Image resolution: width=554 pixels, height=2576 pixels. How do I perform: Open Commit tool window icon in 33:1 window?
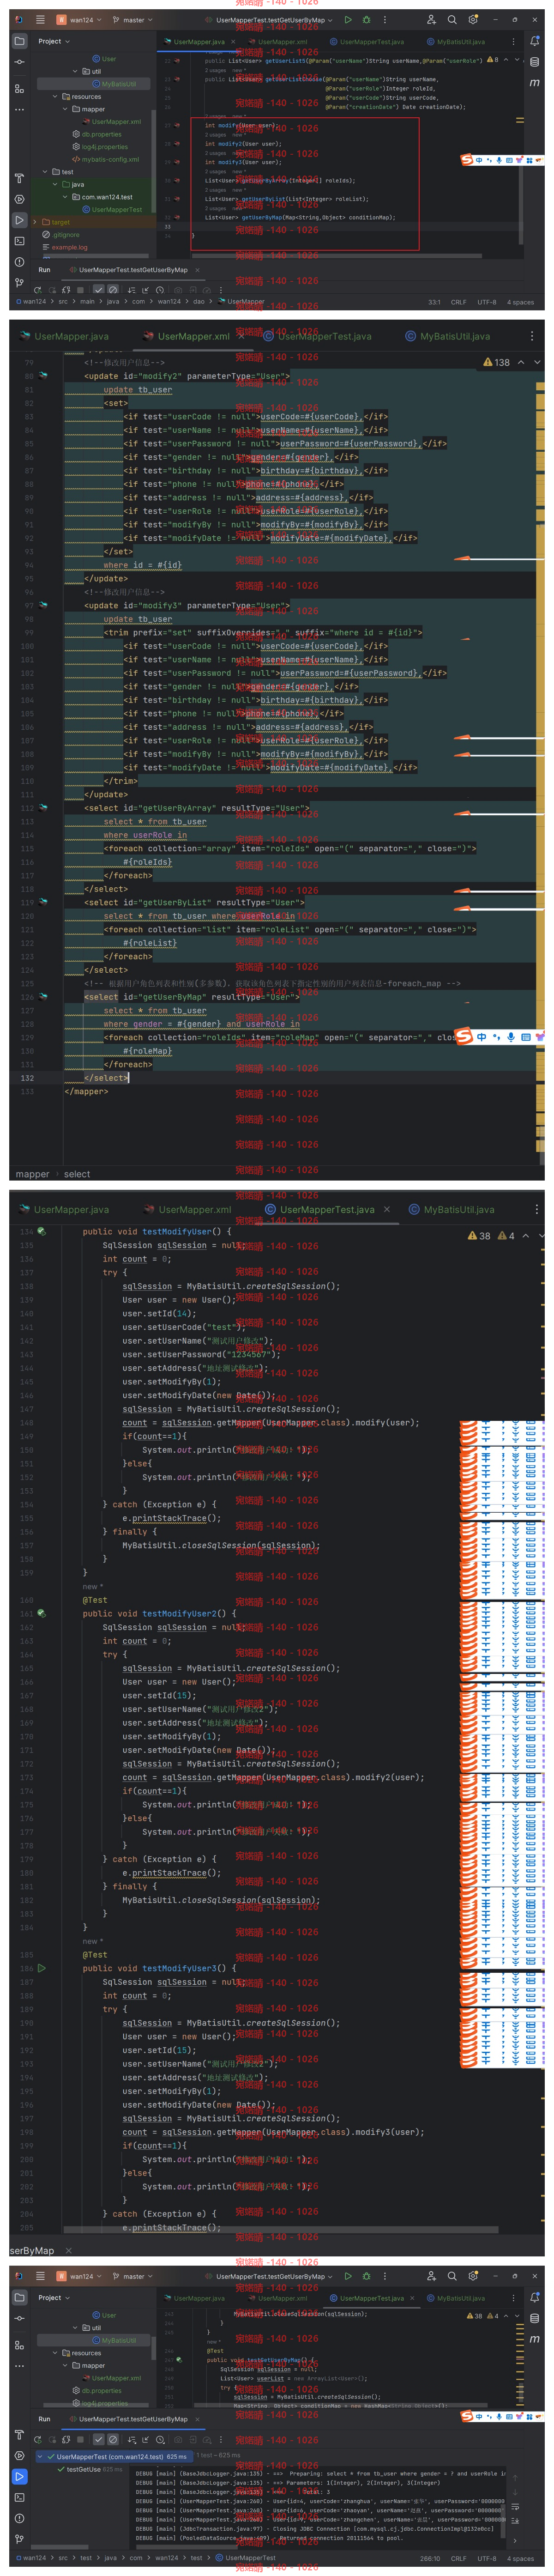pyautogui.click(x=19, y=62)
